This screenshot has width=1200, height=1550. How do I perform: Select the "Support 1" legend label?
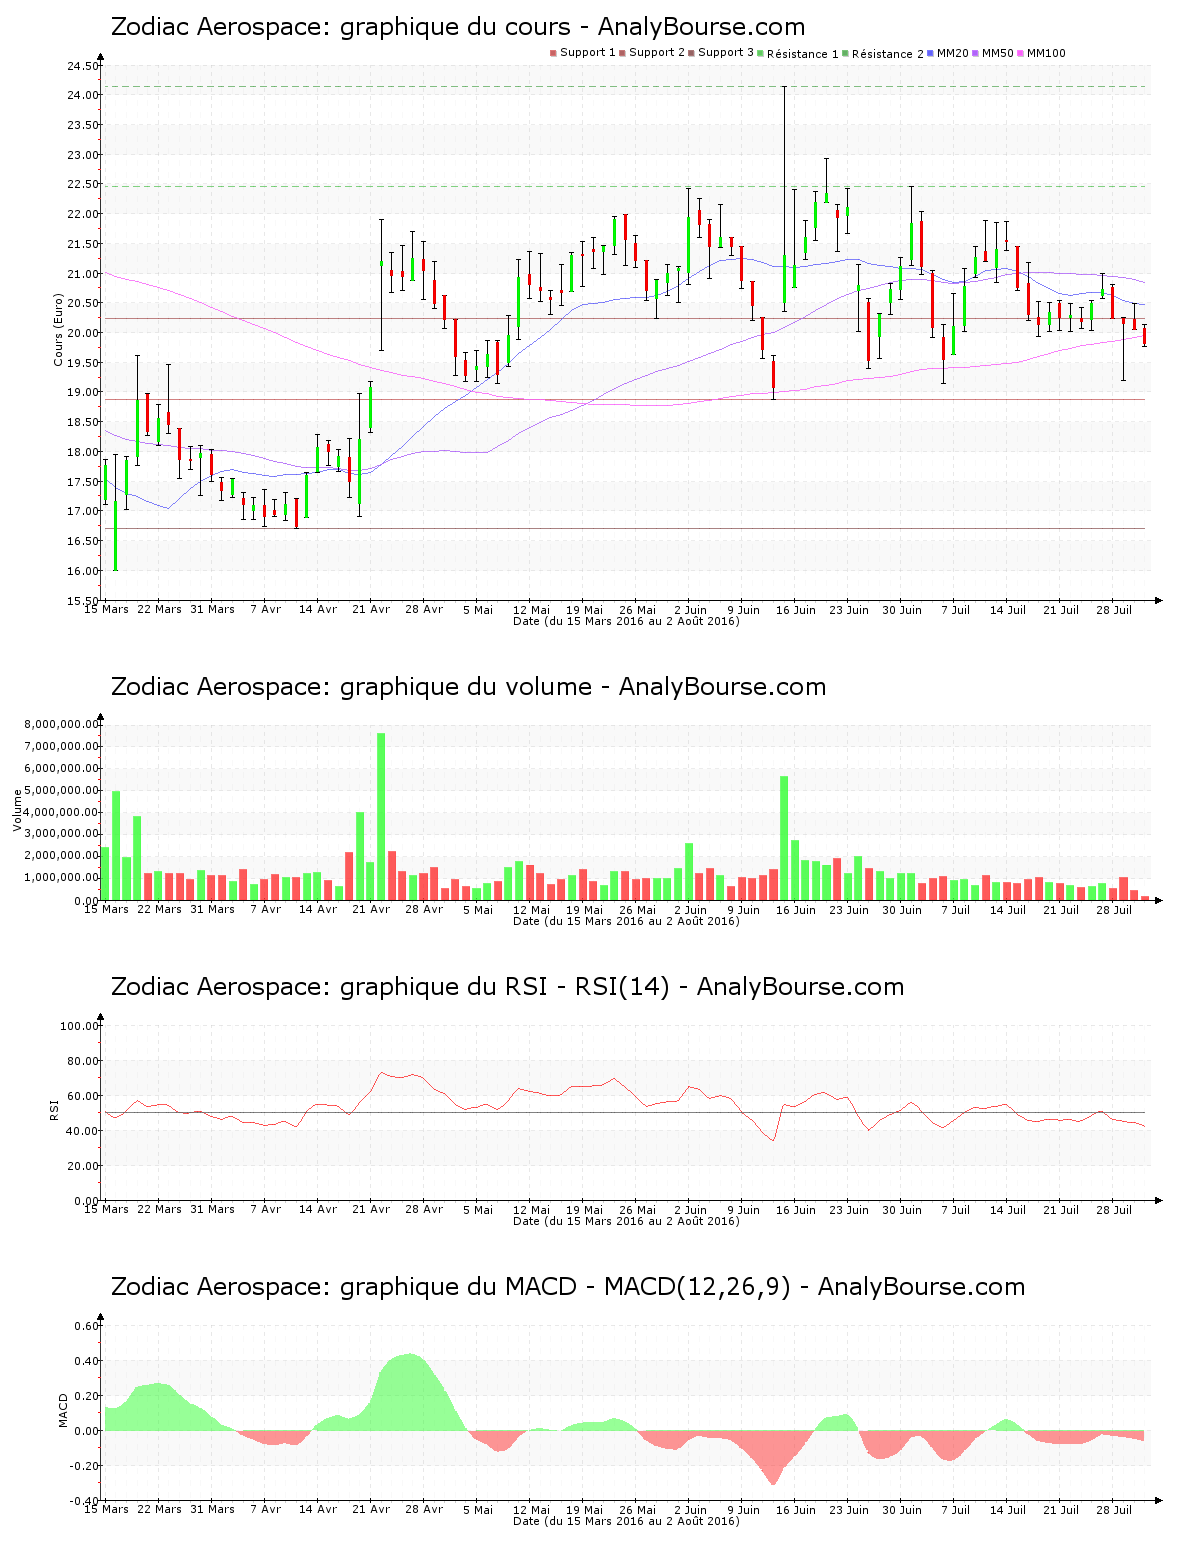[x=588, y=53]
